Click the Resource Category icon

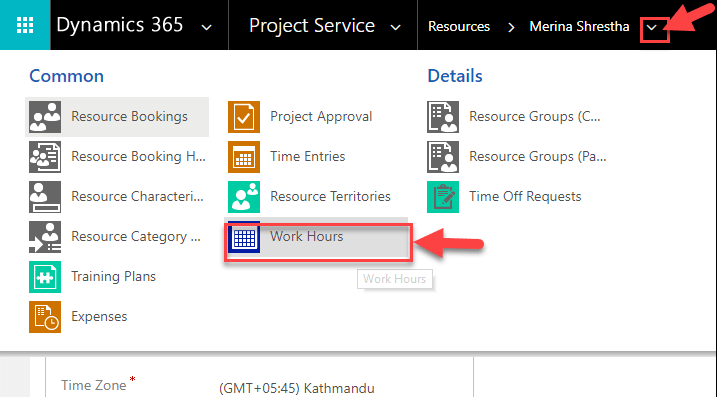point(45,237)
